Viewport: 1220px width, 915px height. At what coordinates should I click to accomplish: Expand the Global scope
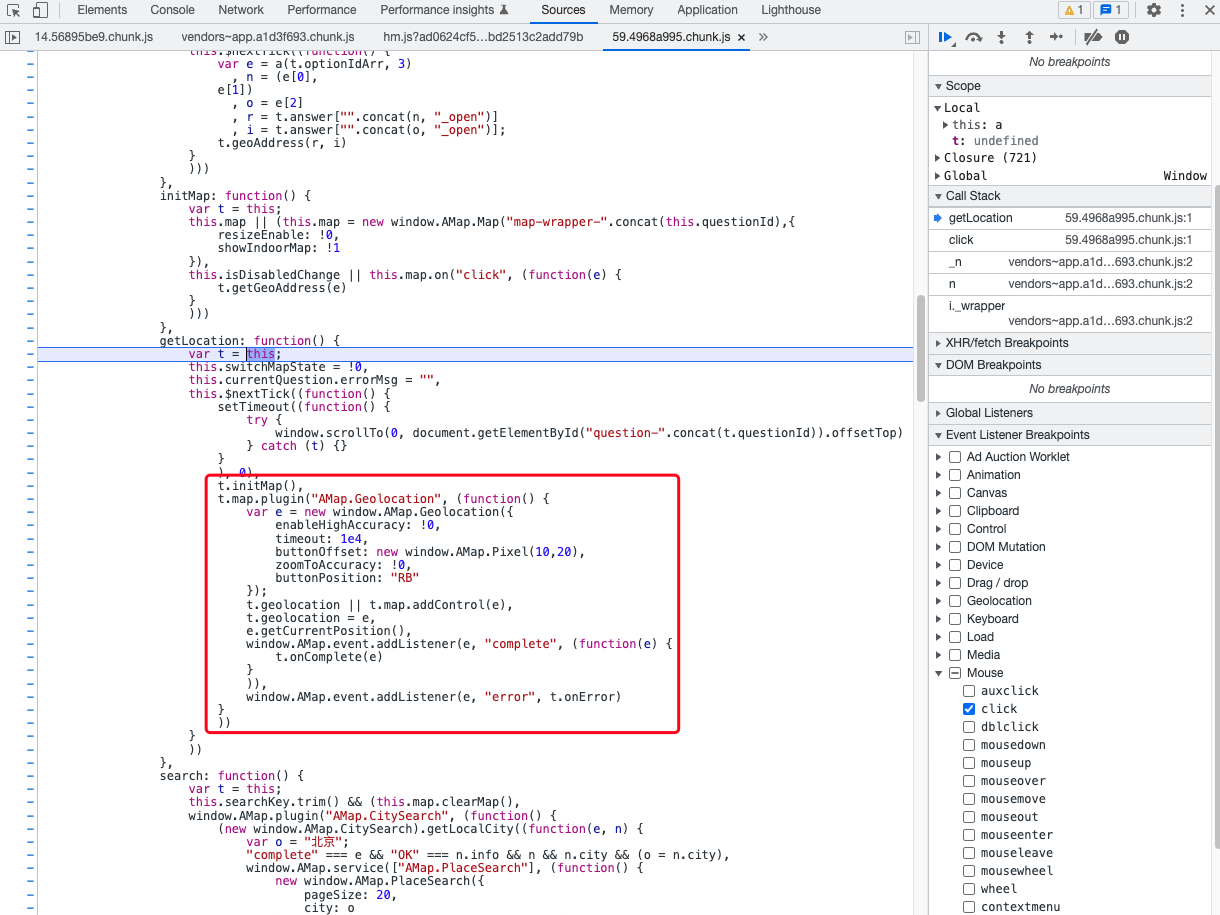coord(938,176)
